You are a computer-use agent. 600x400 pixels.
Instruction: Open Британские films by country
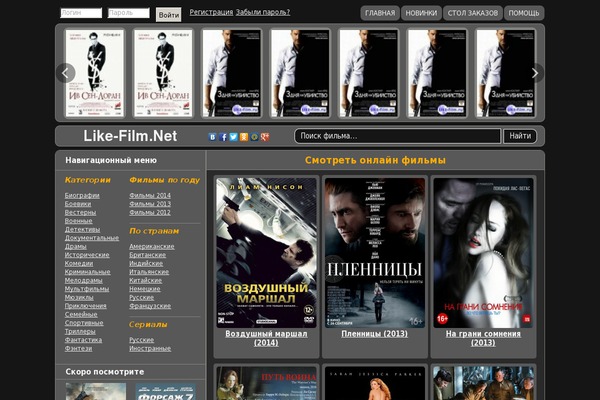click(147, 255)
